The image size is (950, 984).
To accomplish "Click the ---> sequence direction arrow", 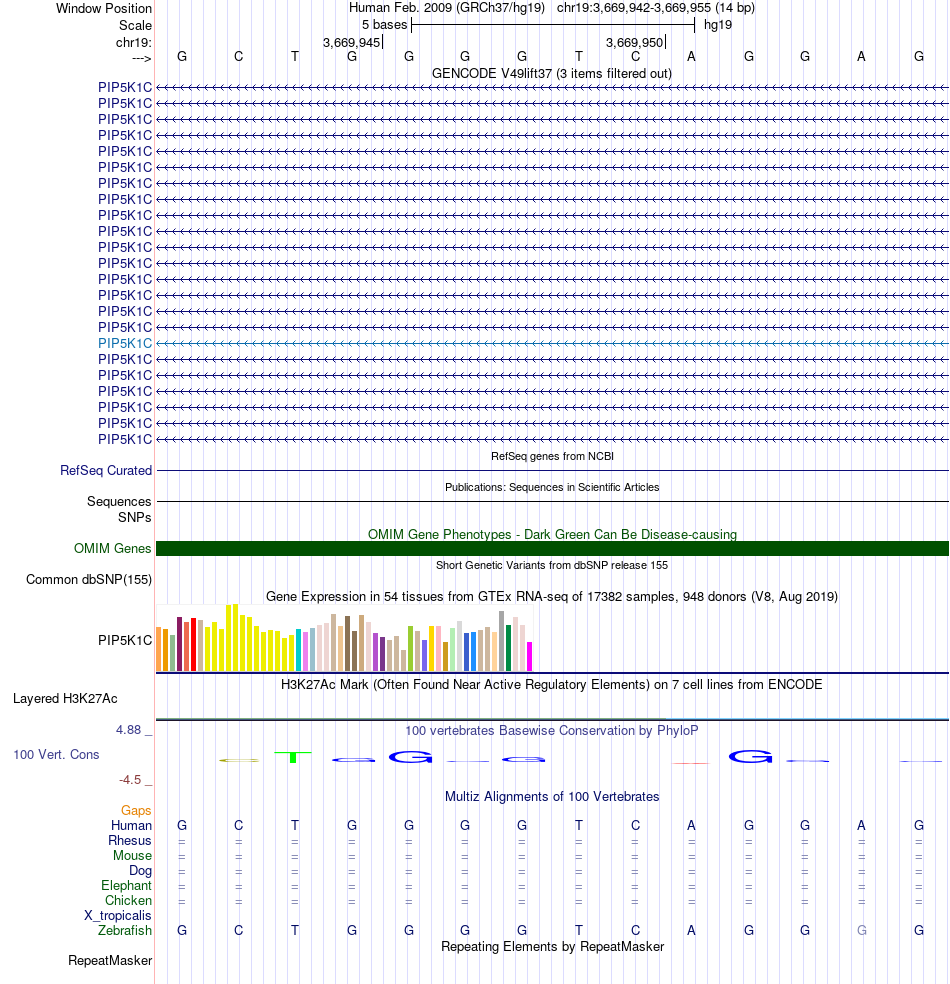I will pyautogui.click(x=142, y=58).
